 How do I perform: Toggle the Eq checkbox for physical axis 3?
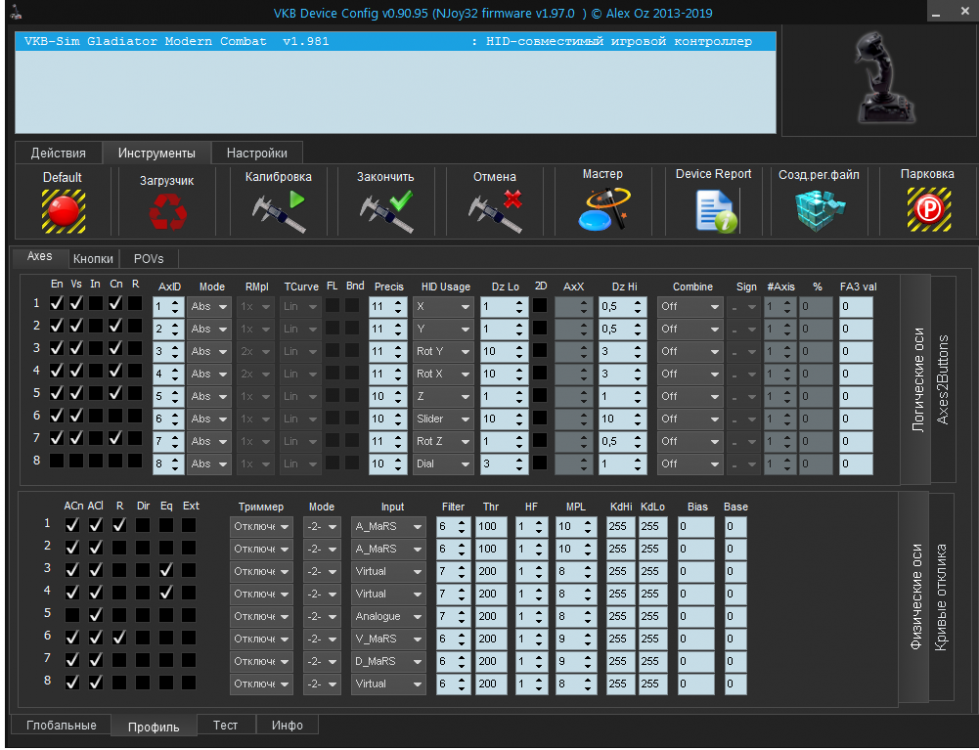click(166, 569)
